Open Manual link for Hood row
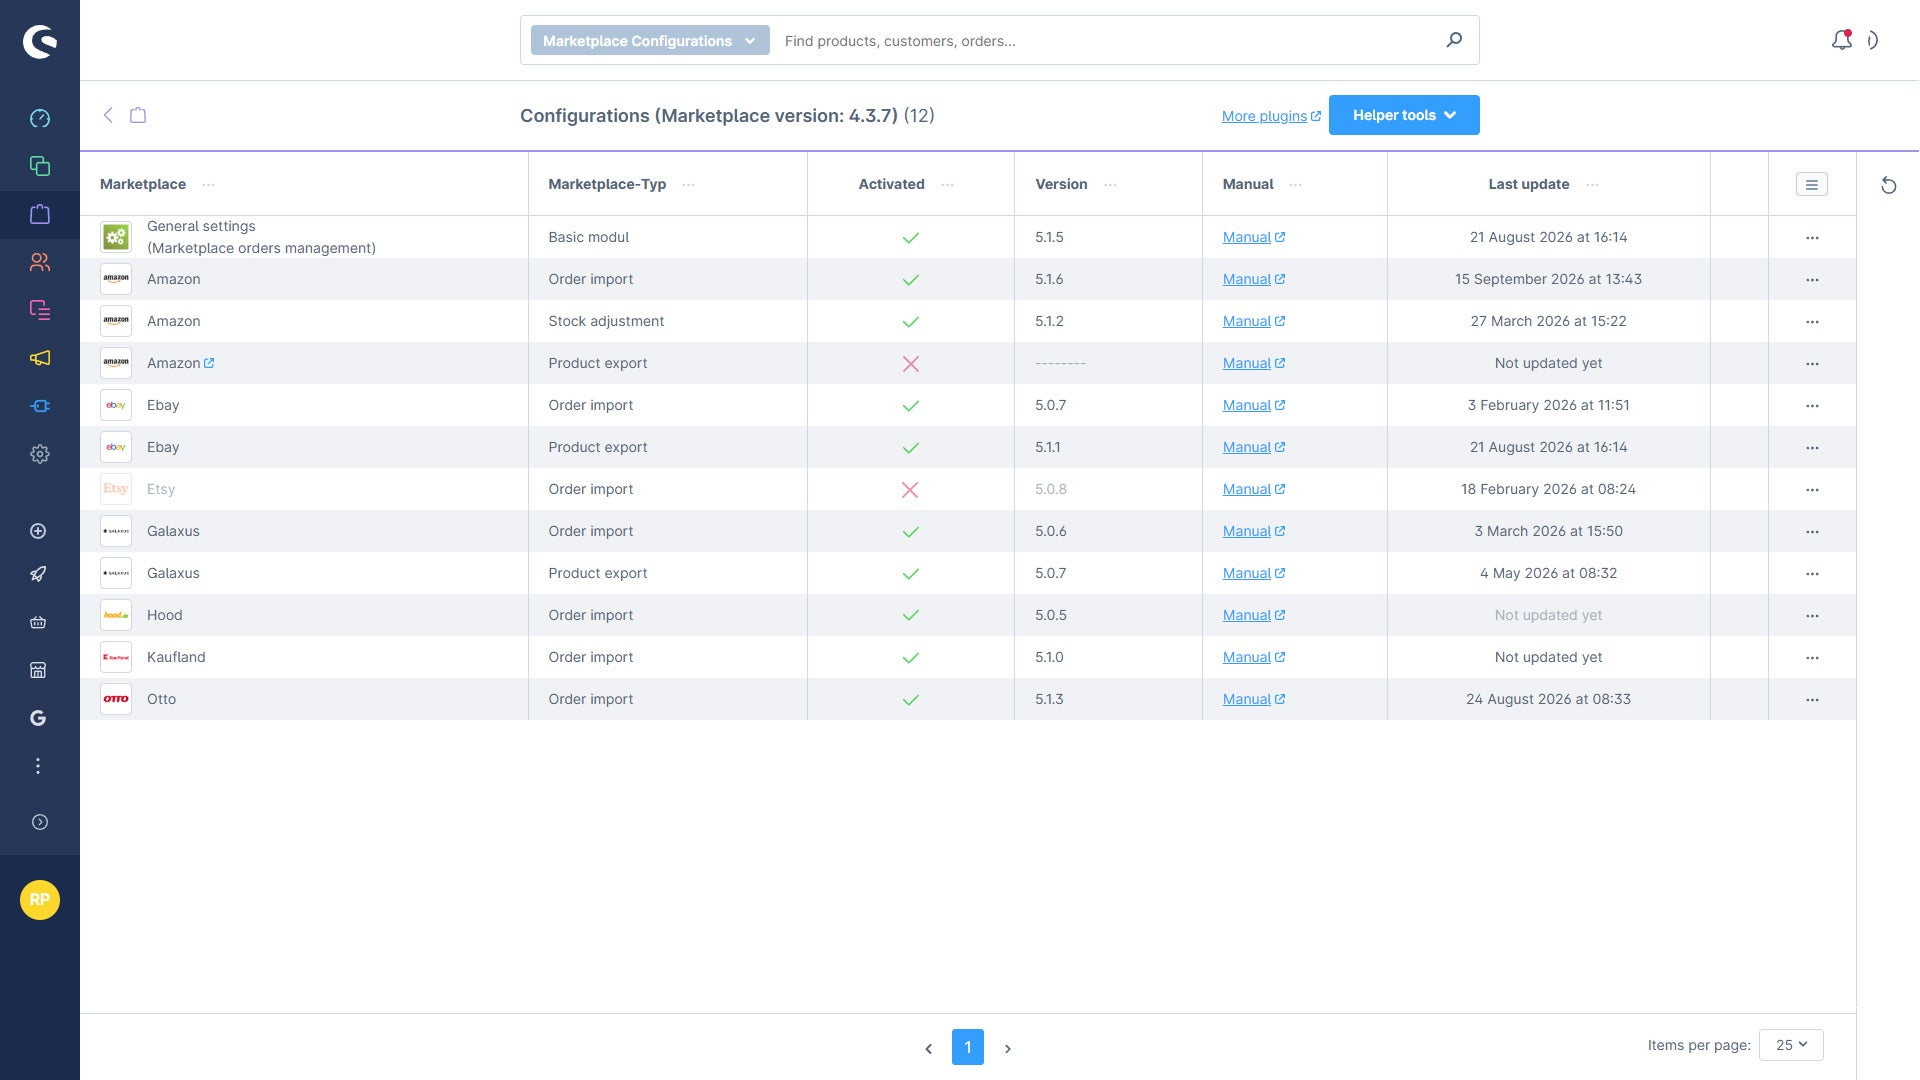This screenshot has height=1080, width=1920. click(1254, 615)
